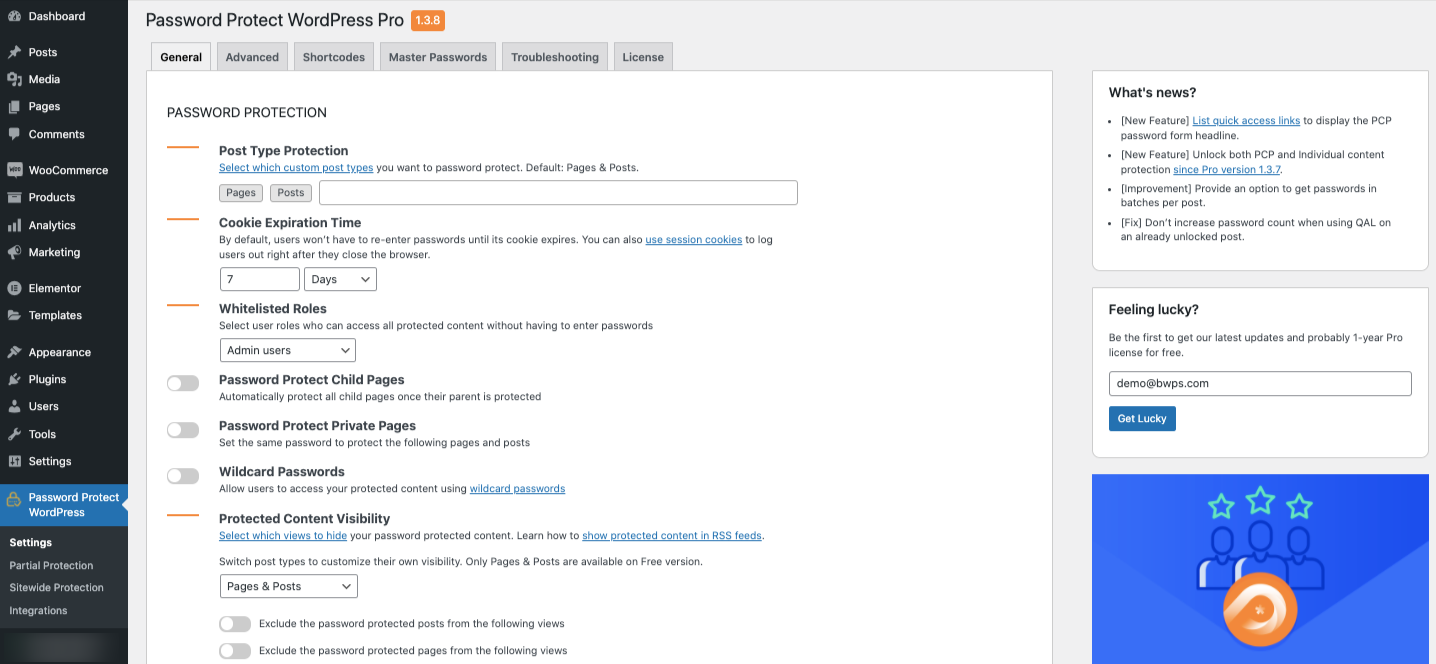Viewport: 1436px width, 664px height.
Task: Follow the use session cookies link
Action: pos(694,240)
